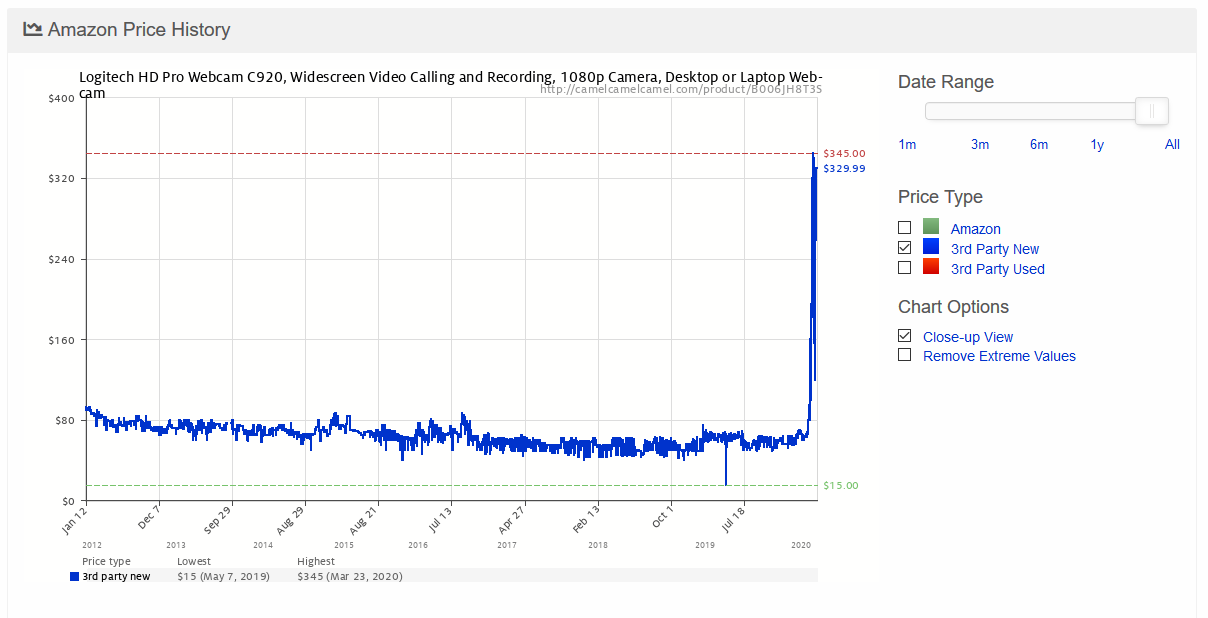Click the blue 3rd Party New swatch

[931, 246]
